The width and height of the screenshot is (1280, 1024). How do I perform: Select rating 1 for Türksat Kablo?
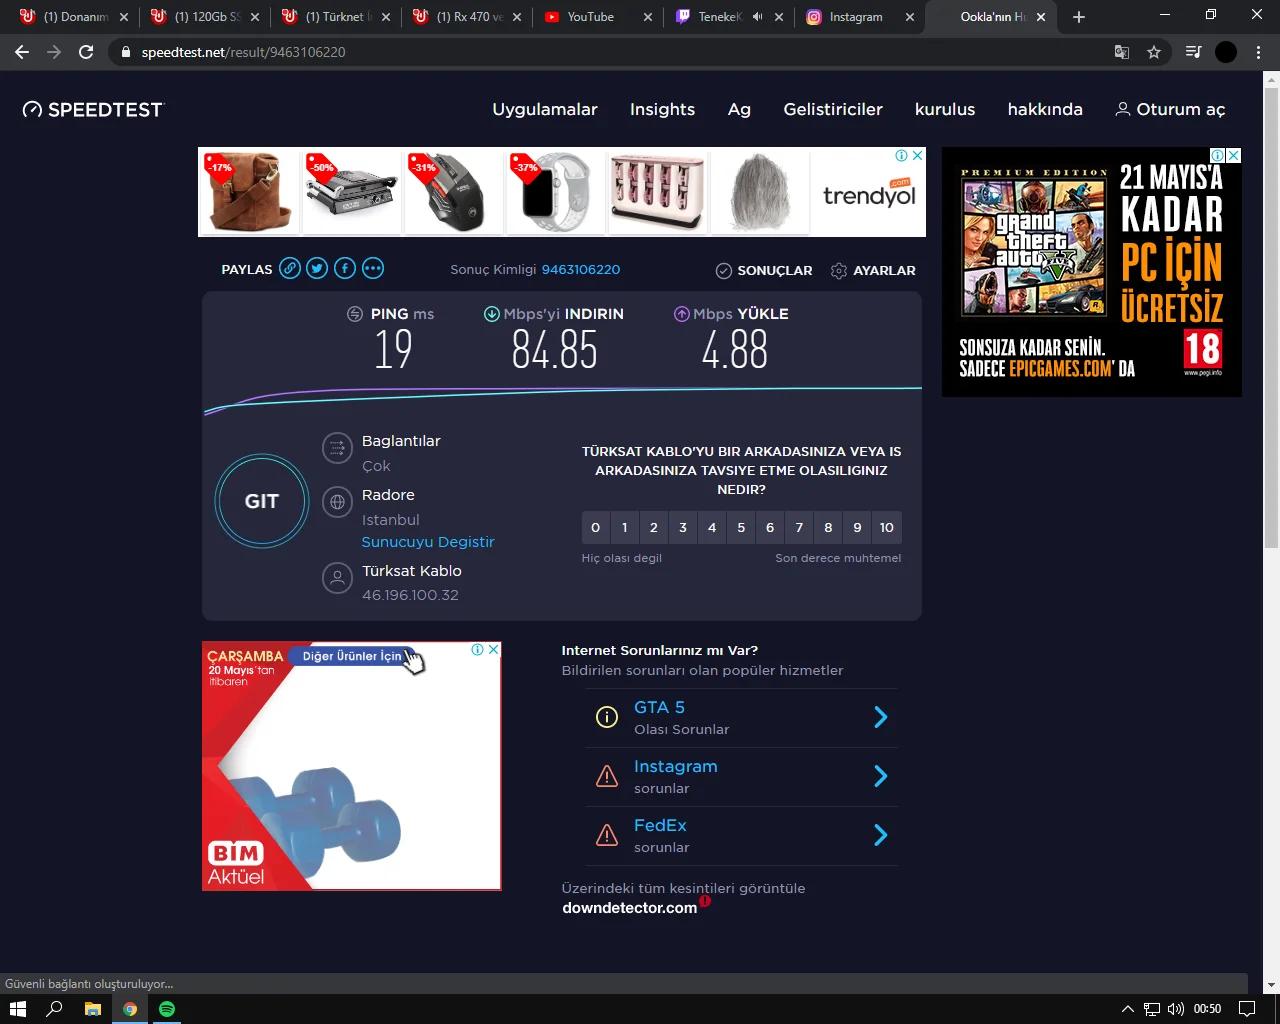click(625, 527)
